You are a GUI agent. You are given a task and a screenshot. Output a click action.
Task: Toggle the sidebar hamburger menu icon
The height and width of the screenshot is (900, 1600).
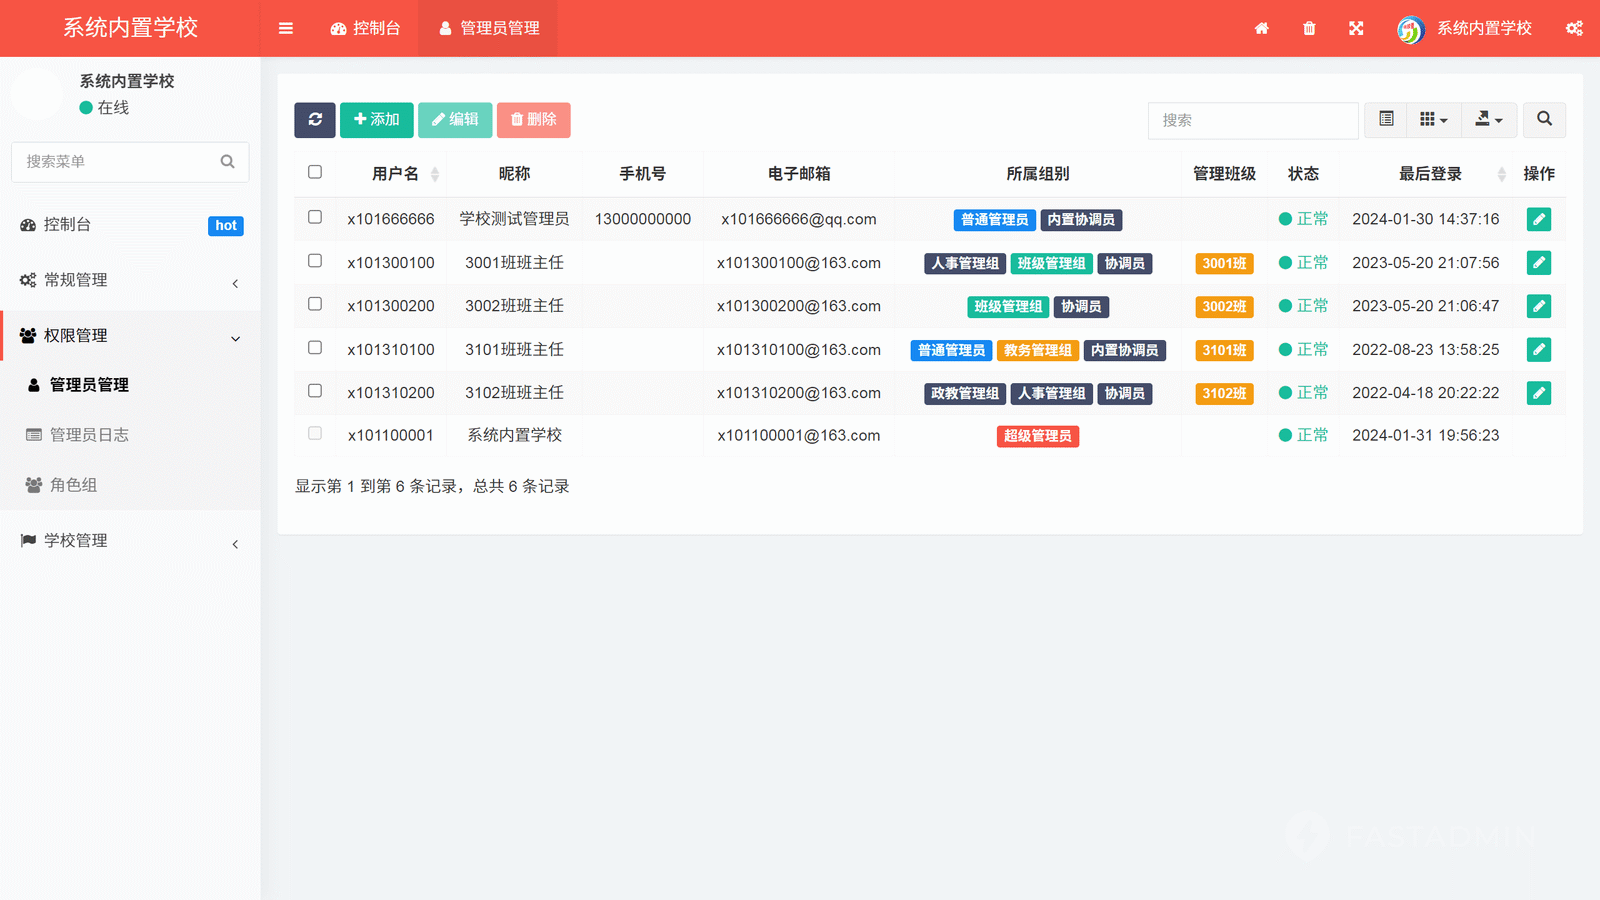click(x=286, y=28)
